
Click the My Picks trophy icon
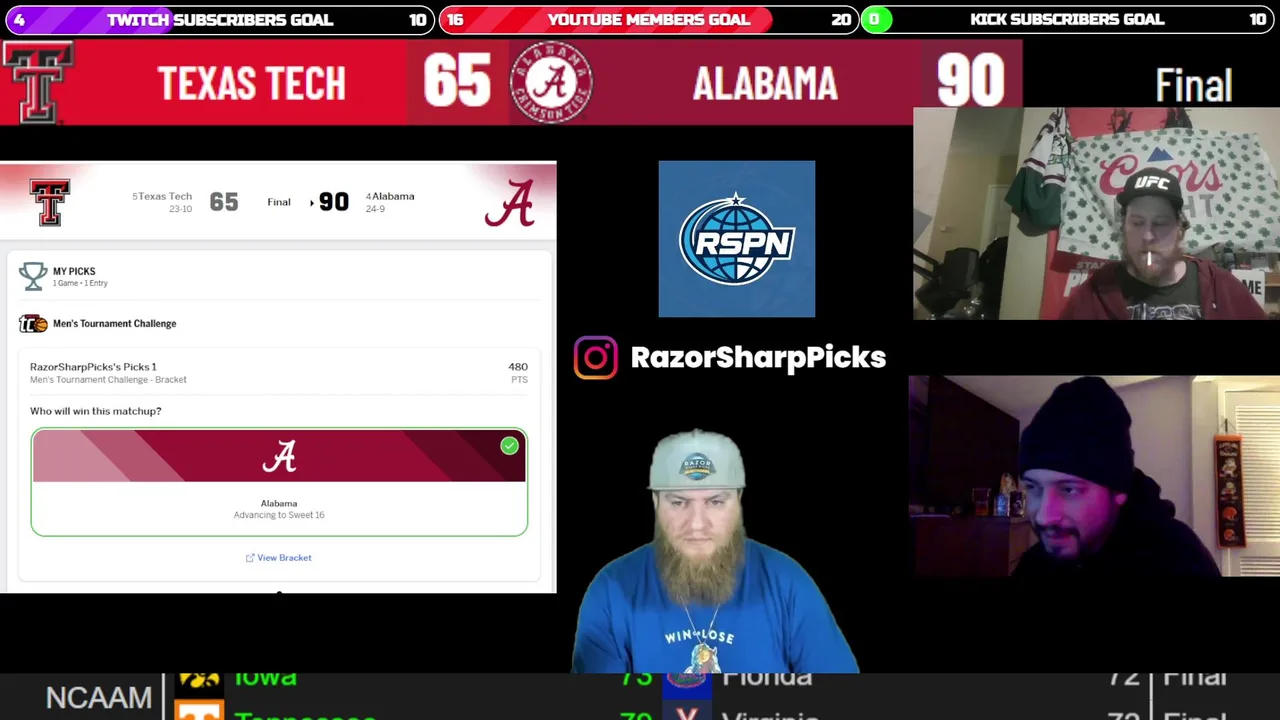point(33,276)
